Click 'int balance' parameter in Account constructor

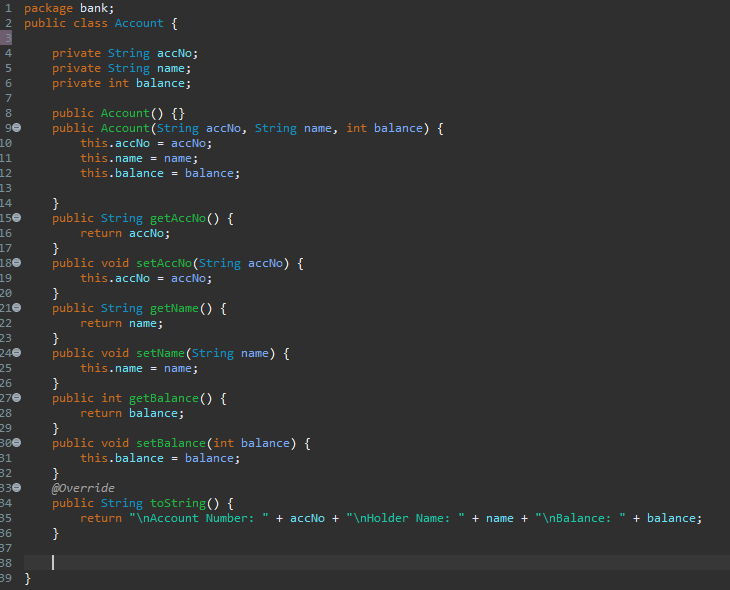point(385,128)
